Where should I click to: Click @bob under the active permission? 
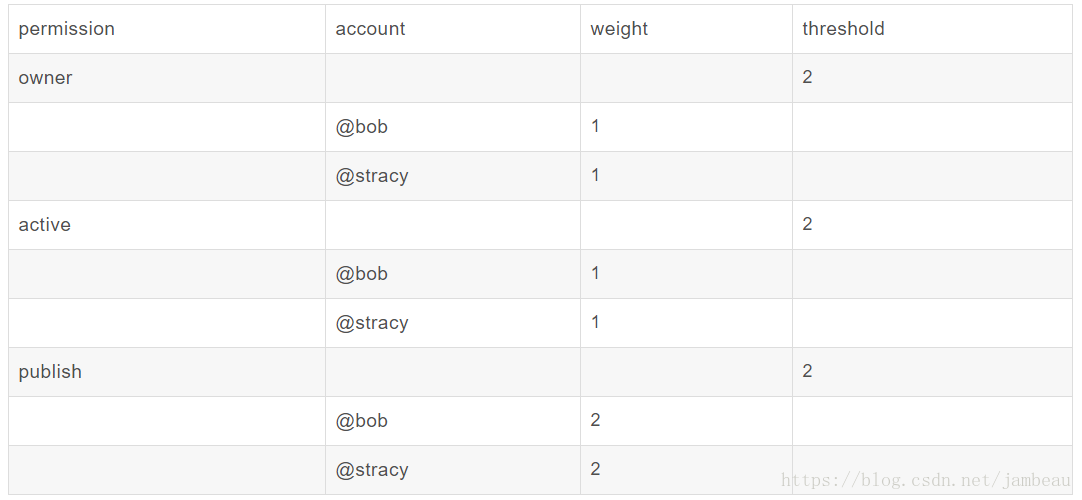[x=362, y=274]
